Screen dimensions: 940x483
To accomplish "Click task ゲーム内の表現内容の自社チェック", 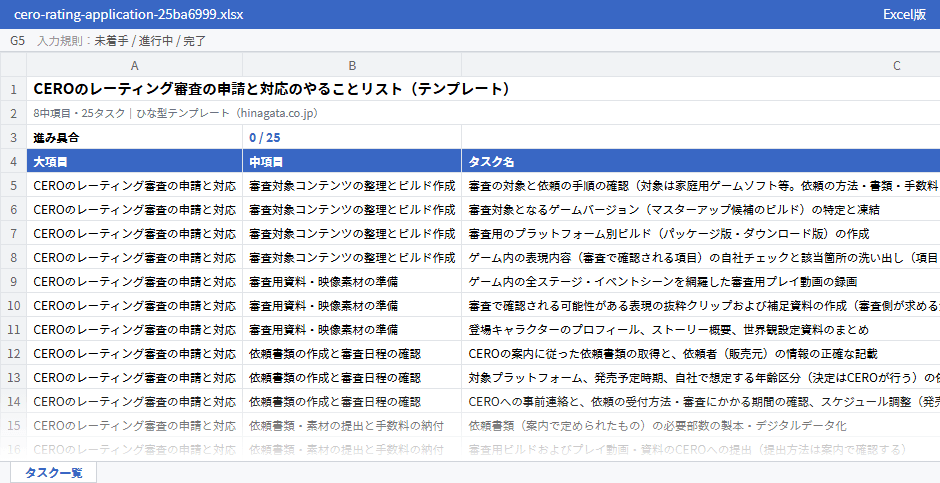I will pyautogui.click(x=701, y=257).
